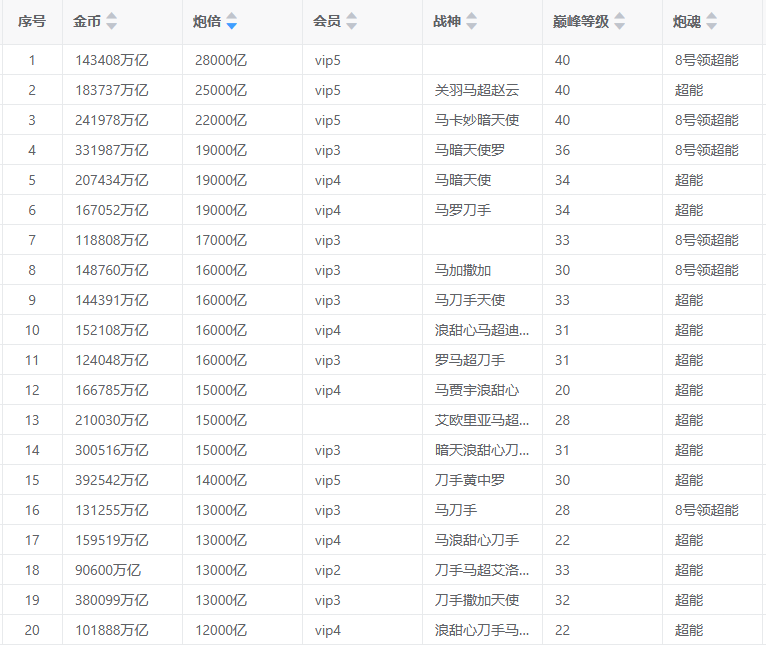
Task: Click the 143408万亿 gold value
Action: pyautogui.click(x=111, y=60)
